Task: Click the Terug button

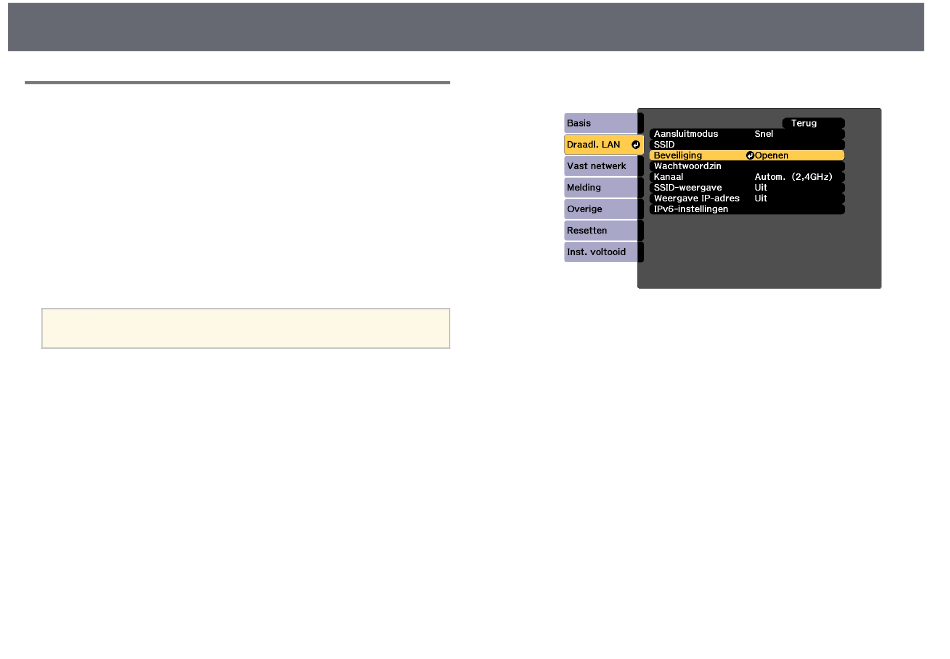Action: (813, 123)
